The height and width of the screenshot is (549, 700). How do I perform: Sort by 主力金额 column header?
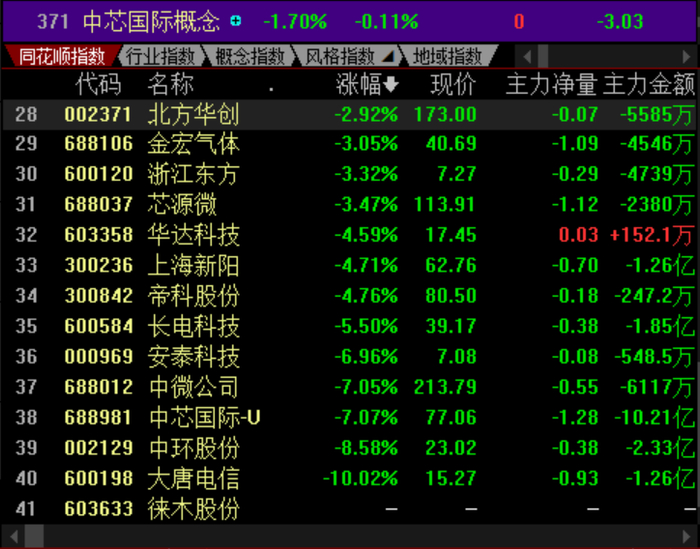[x=649, y=84]
